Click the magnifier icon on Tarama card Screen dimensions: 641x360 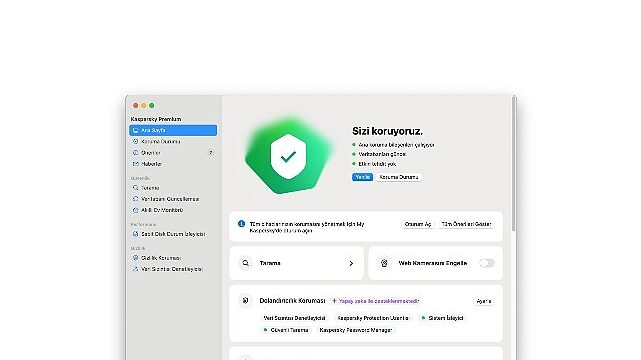click(x=245, y=263)
